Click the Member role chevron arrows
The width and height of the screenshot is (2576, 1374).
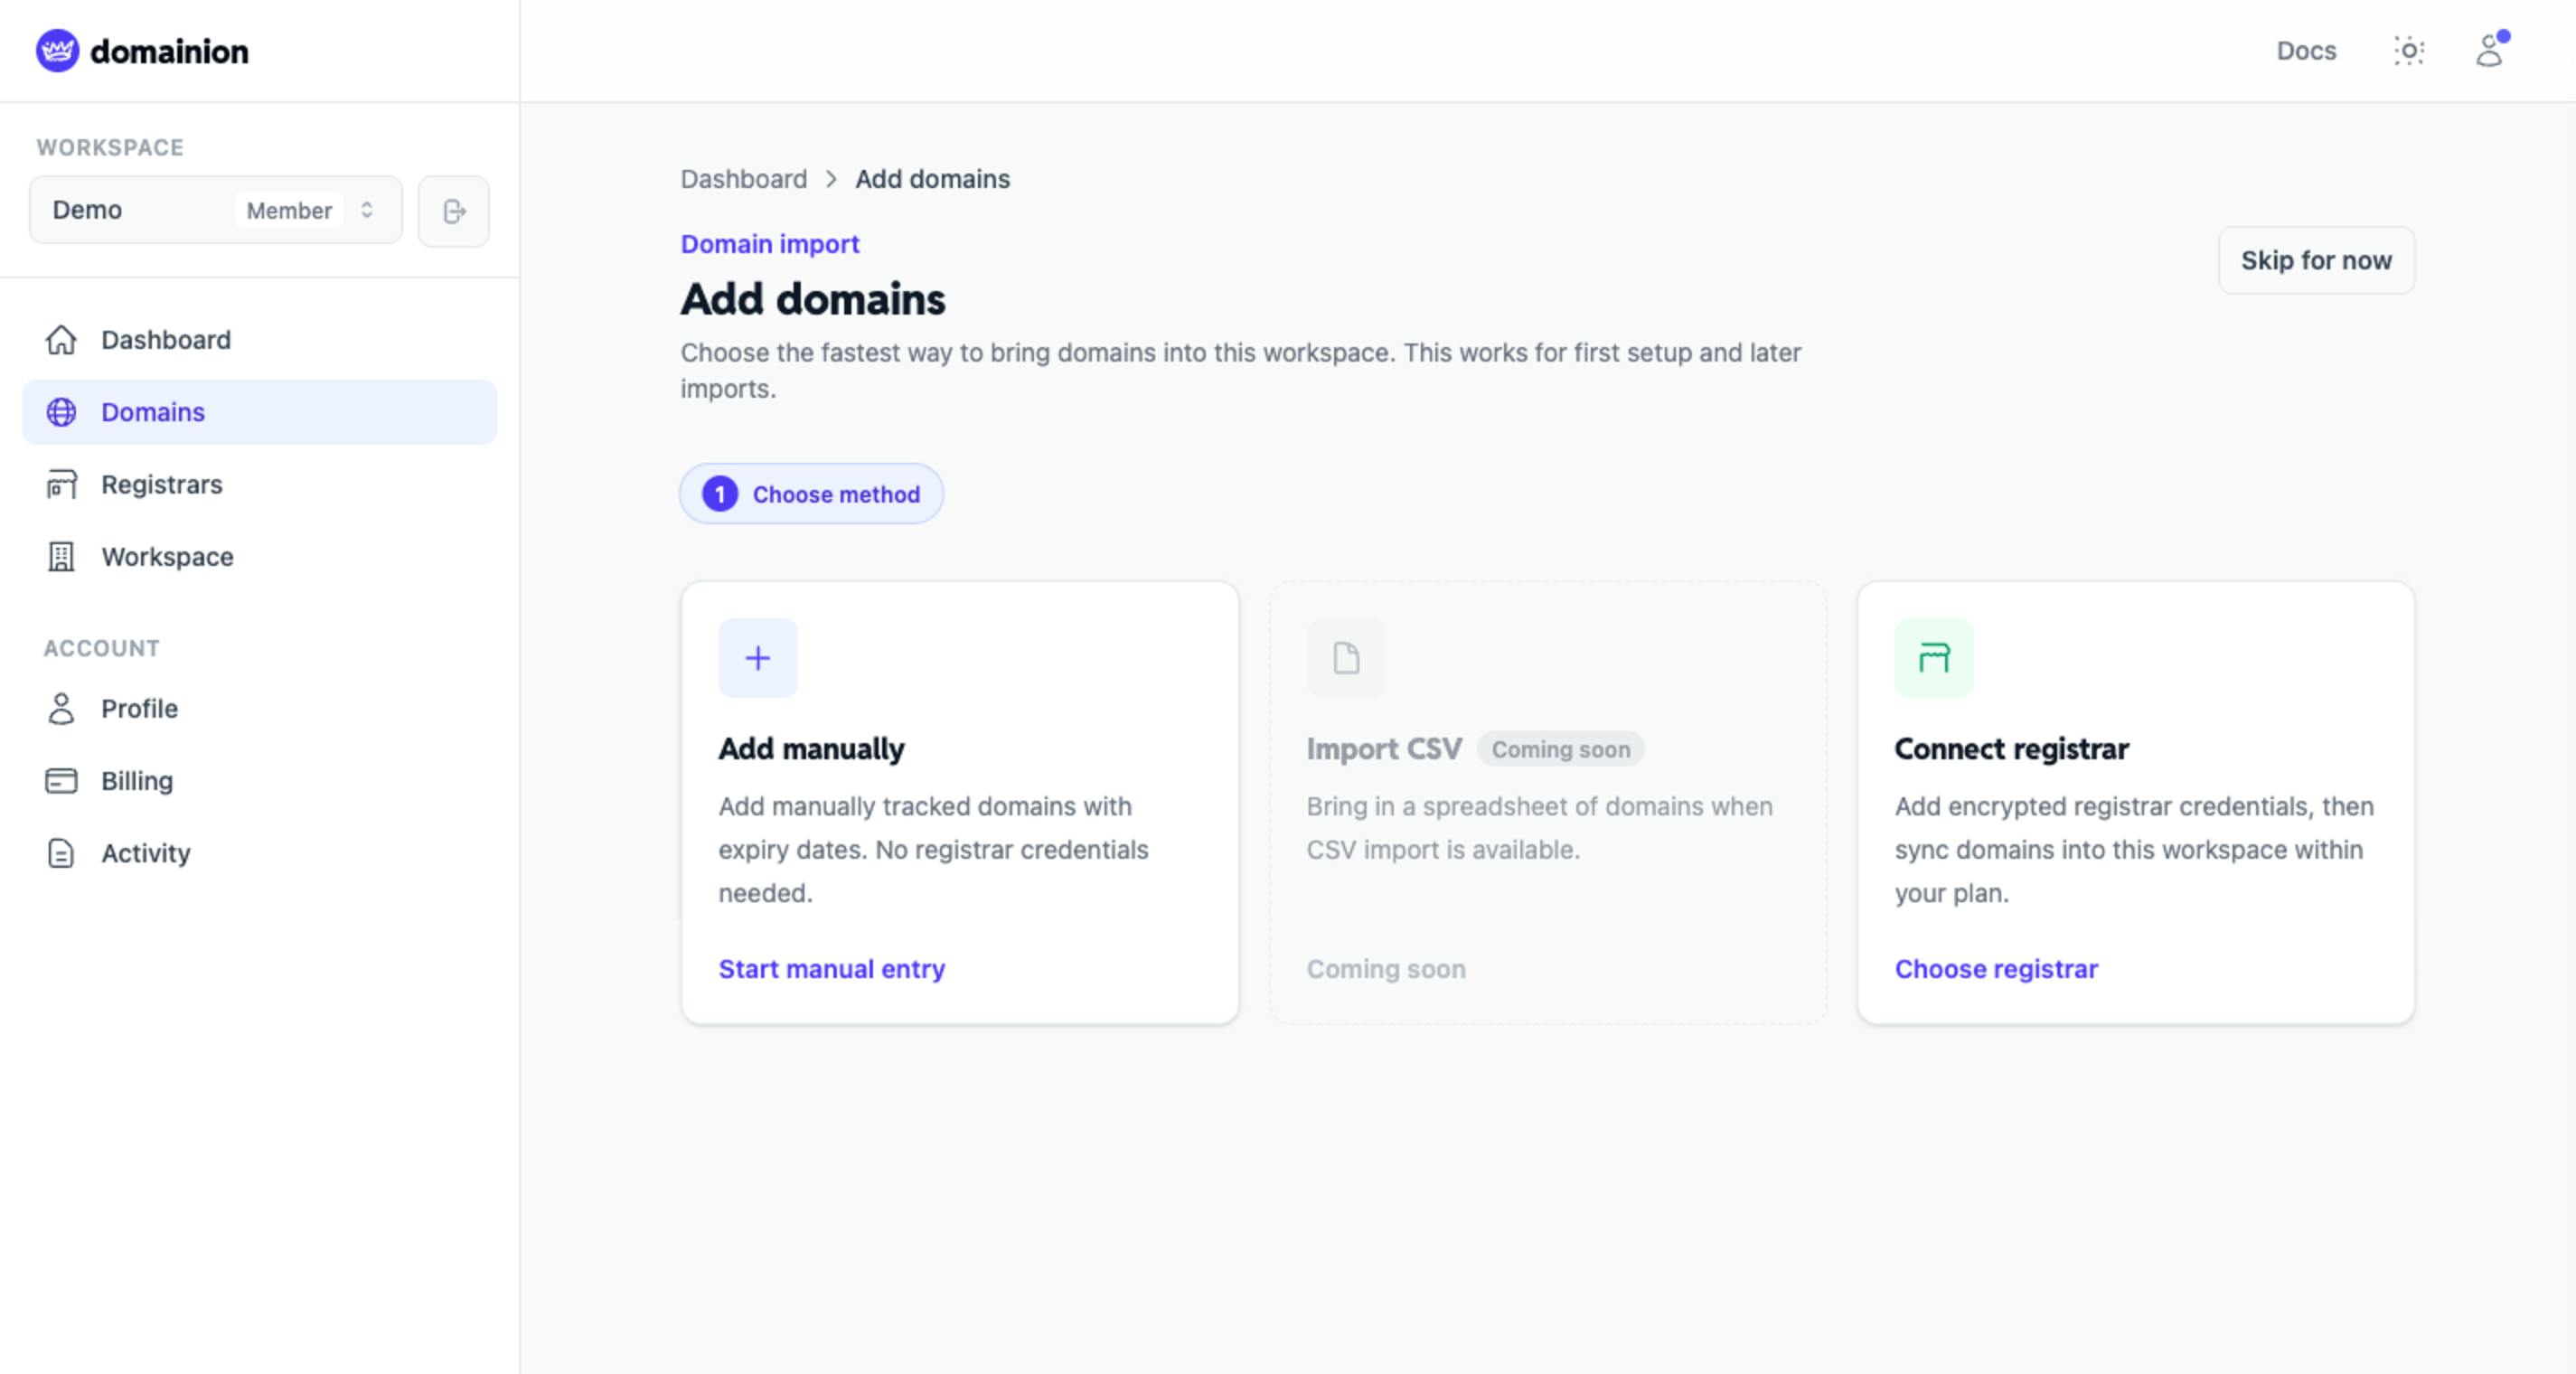click(367, 210)
